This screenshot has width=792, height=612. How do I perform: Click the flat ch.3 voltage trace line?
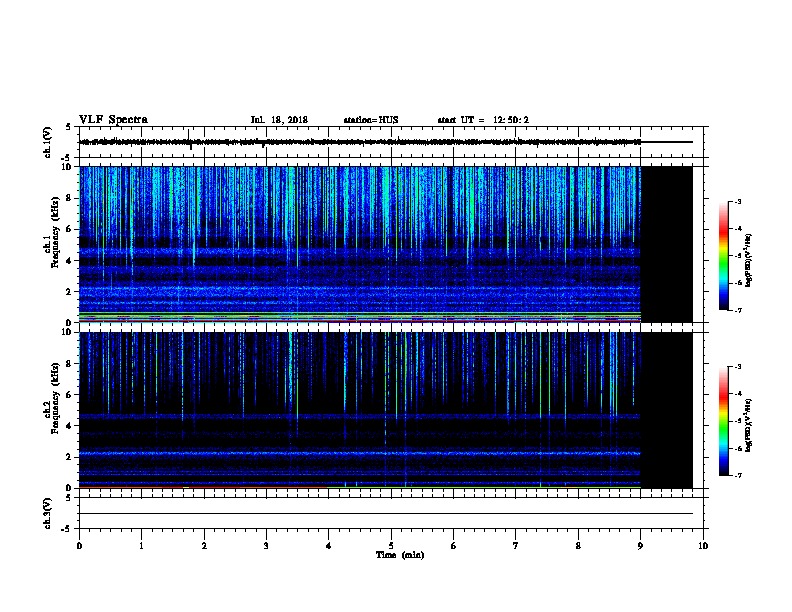coord(386,514)
